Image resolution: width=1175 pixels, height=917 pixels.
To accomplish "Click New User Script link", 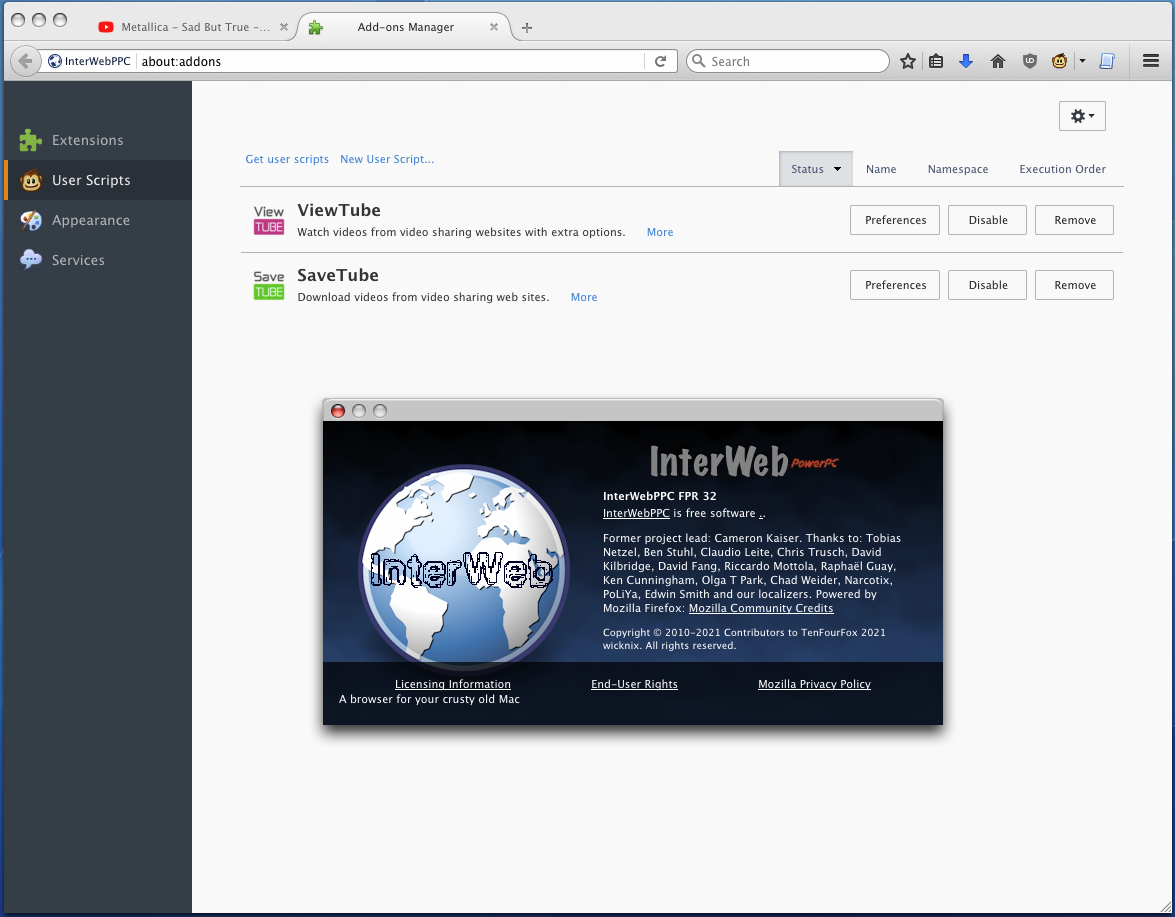I will click(x=387, y=159).
